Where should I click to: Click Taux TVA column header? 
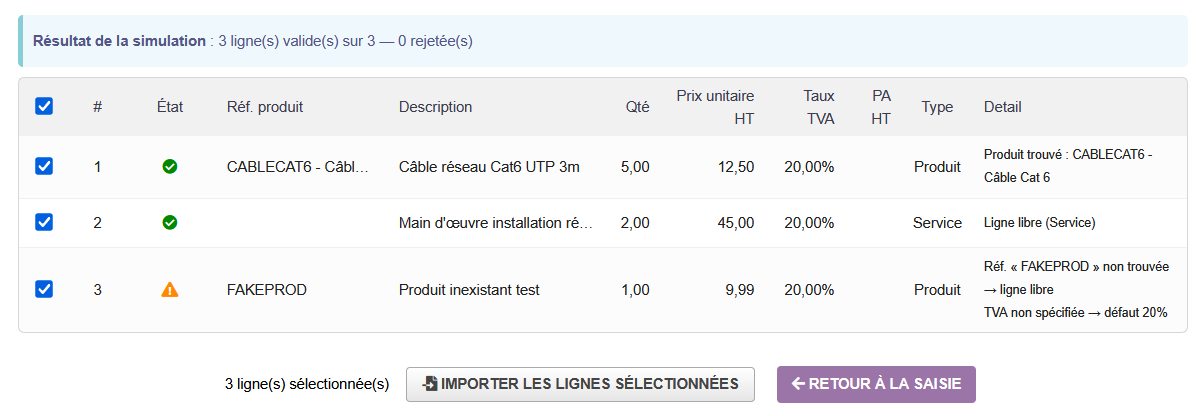click(819, 107)
